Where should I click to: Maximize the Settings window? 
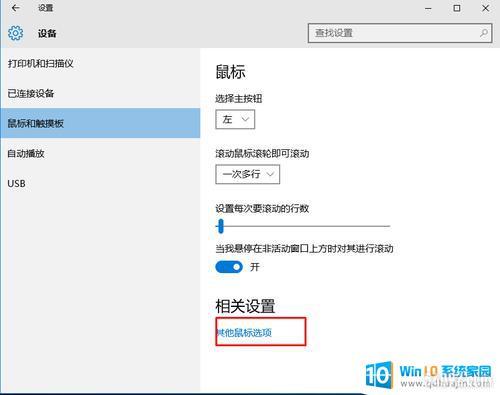click(457, 8)
